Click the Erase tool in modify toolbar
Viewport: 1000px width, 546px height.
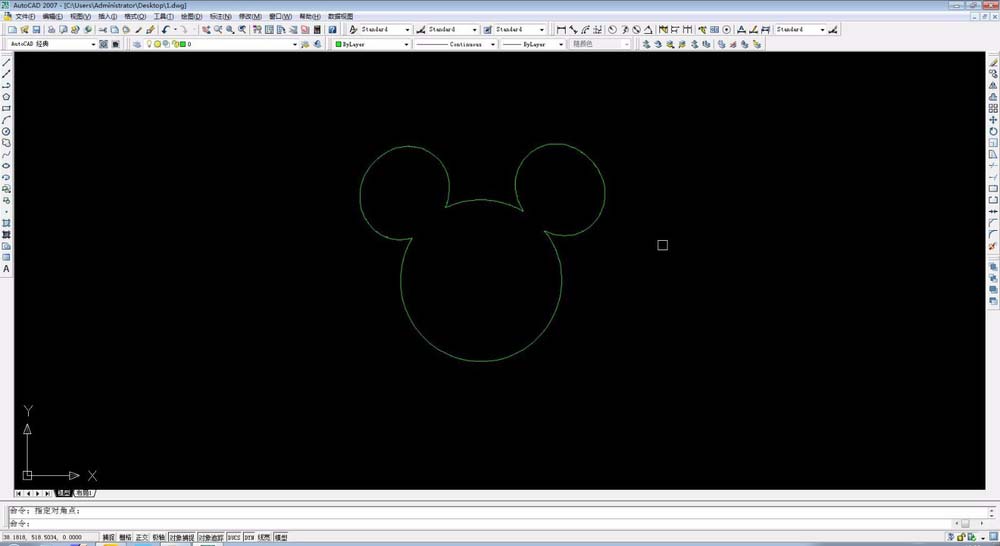(x=993, y=62)
